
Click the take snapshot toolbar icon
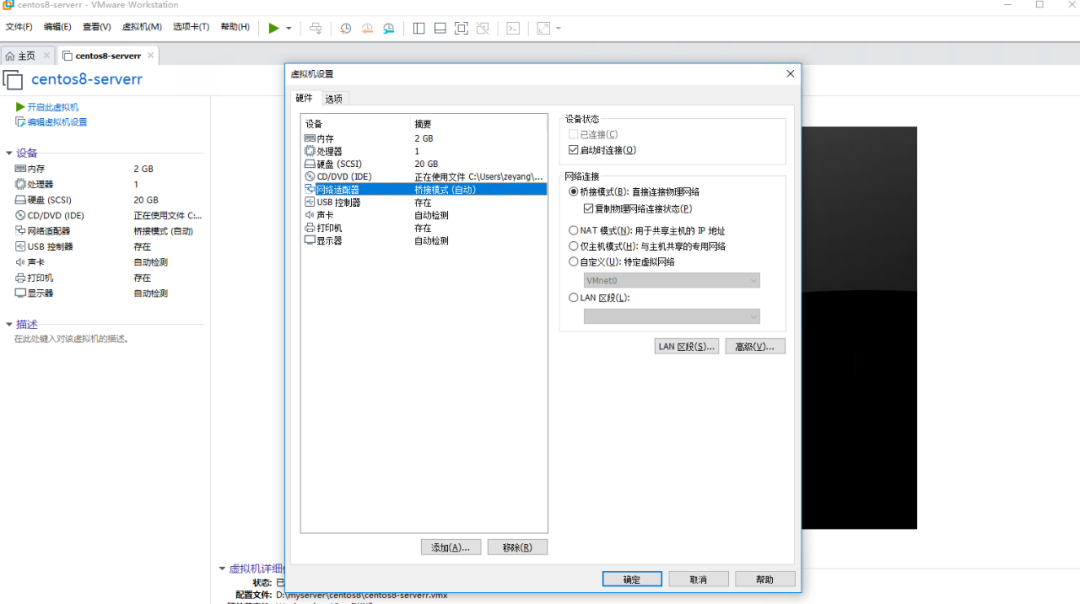[346, 28]
